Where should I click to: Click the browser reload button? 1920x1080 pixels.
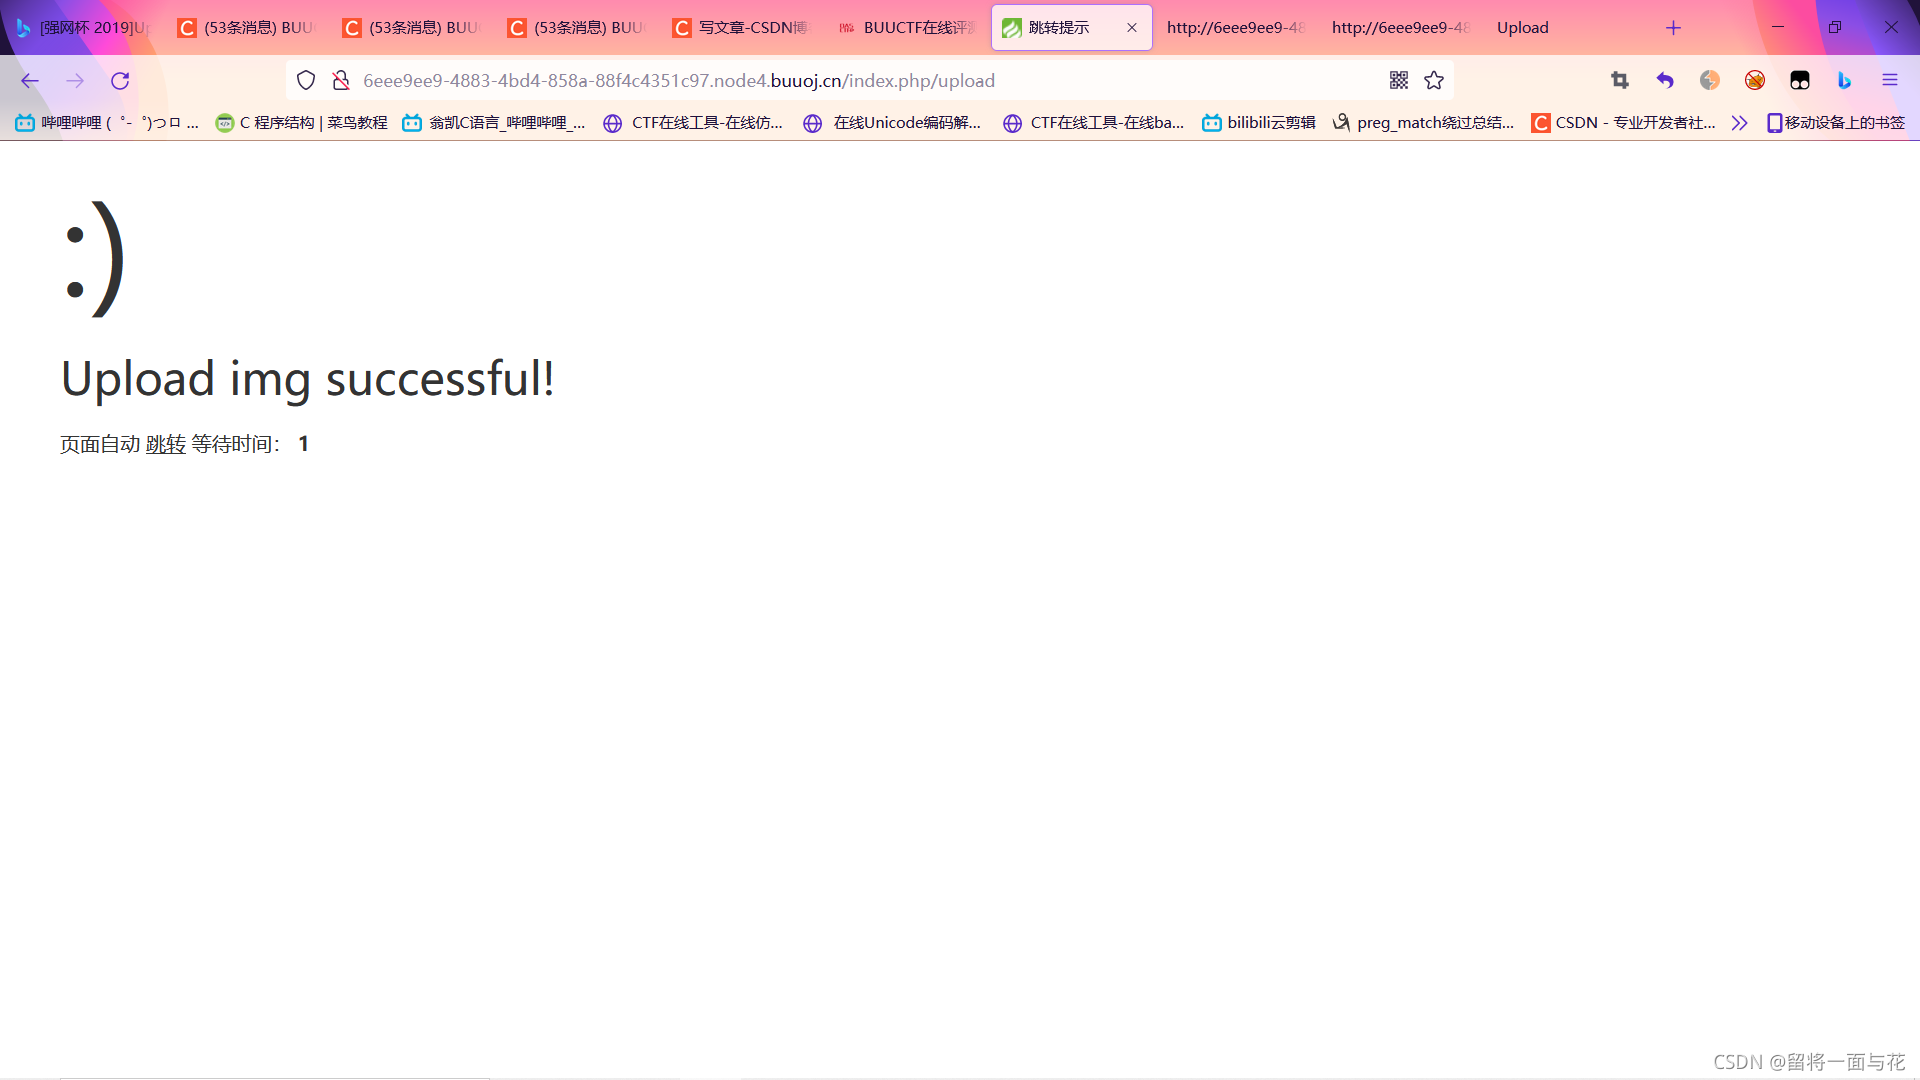click(120, 81)
